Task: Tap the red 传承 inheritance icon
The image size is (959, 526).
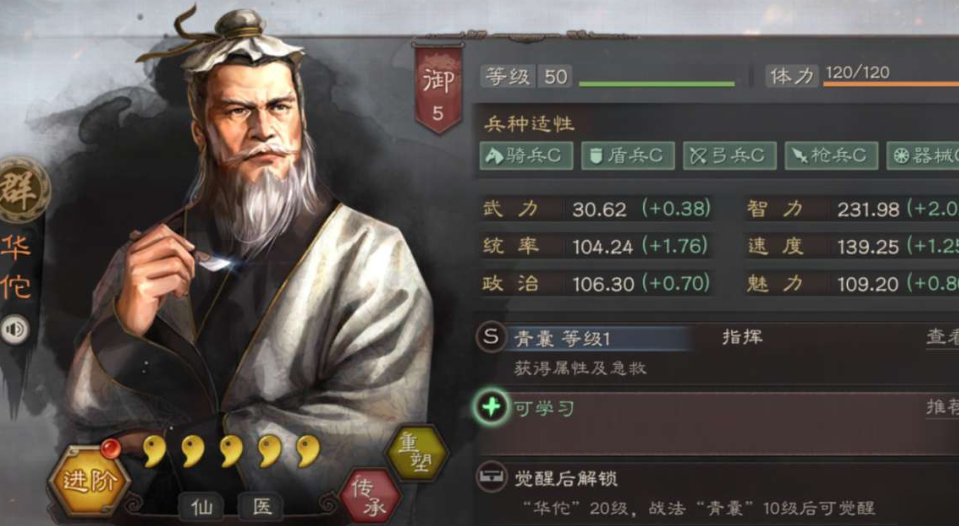Action: point(371,495)
